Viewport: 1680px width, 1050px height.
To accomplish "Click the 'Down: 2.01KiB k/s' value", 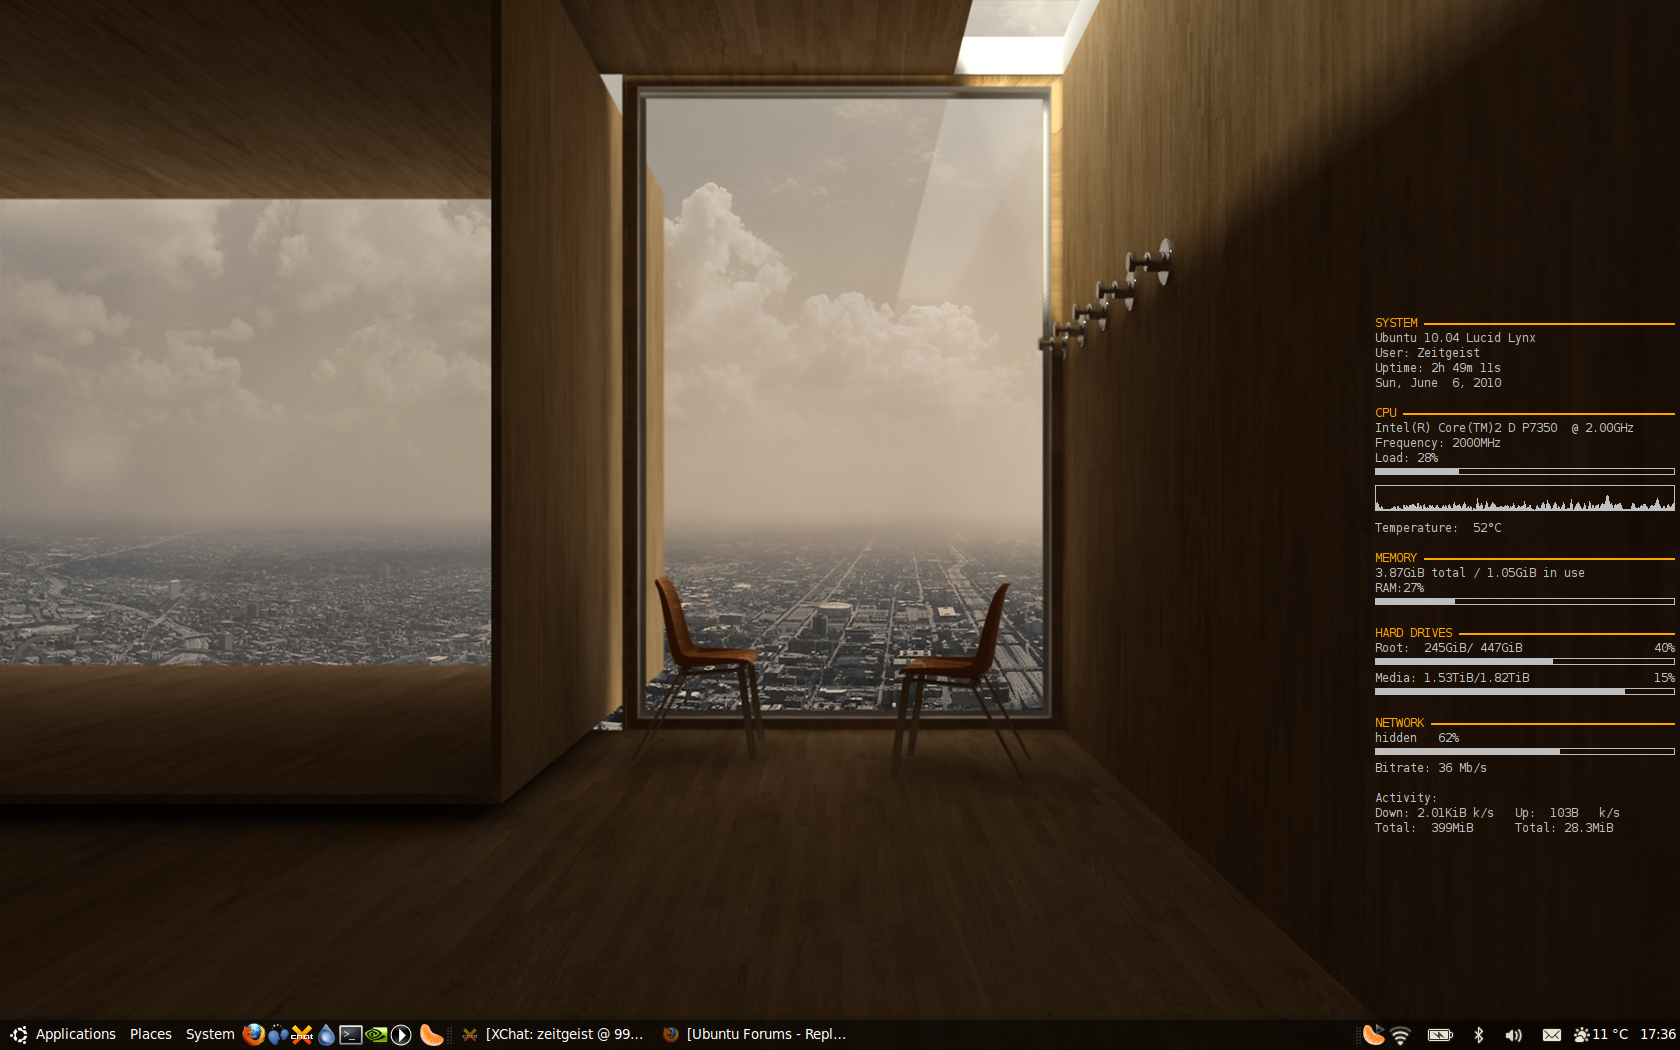I will click(1434, 813).
